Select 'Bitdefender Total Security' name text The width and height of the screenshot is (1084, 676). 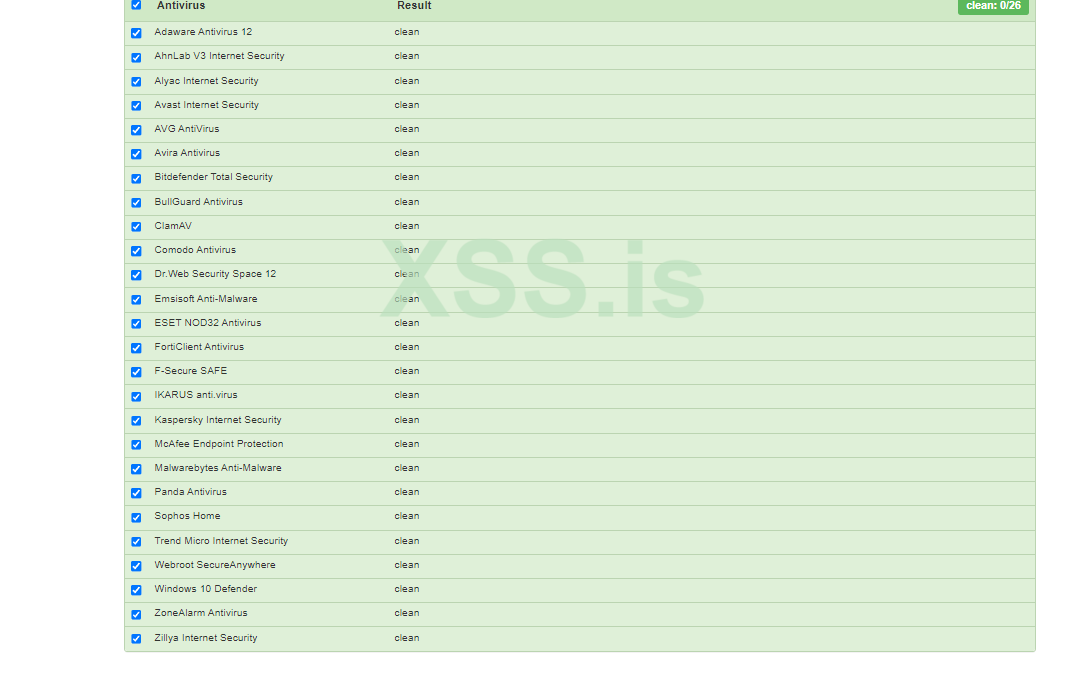pos(214,177)
